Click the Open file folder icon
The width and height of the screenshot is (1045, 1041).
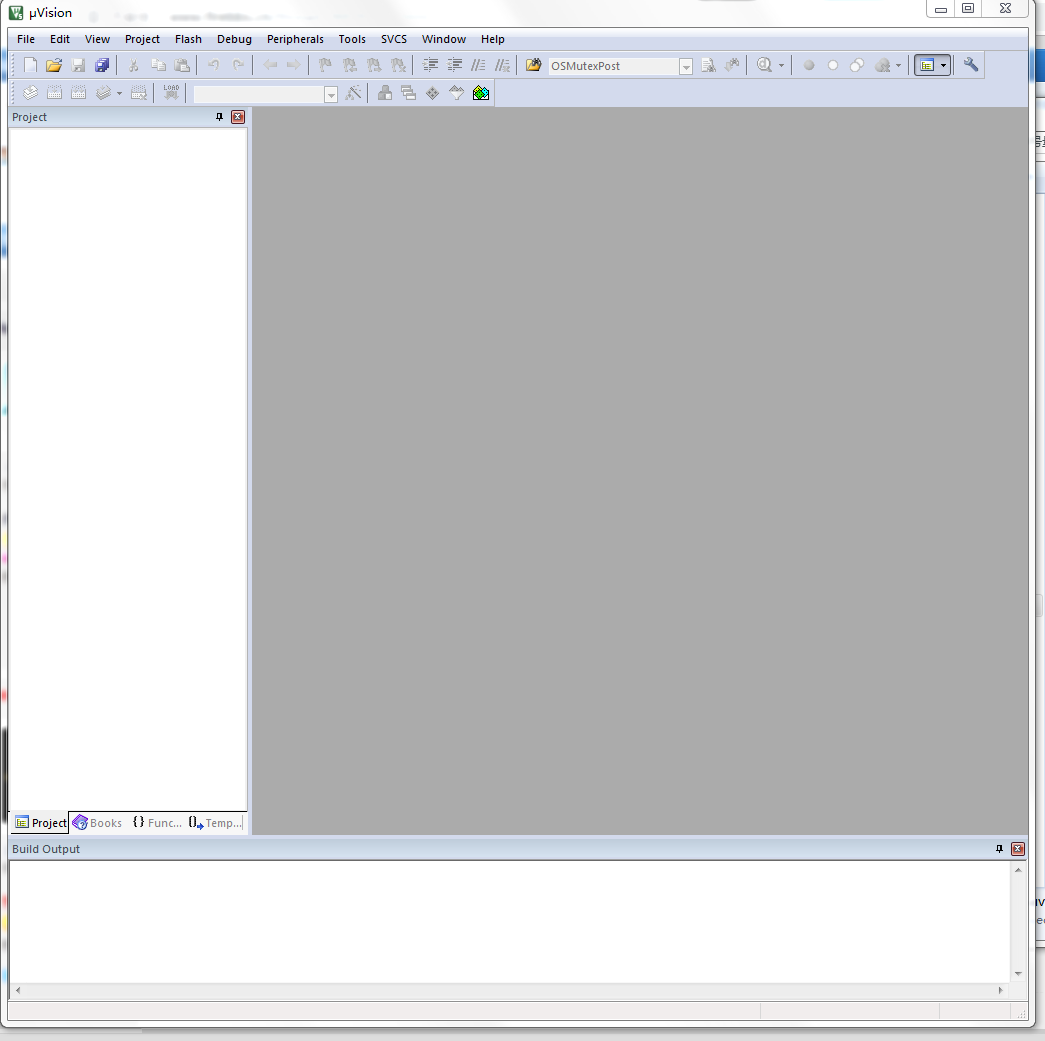[x=54, y=66]
